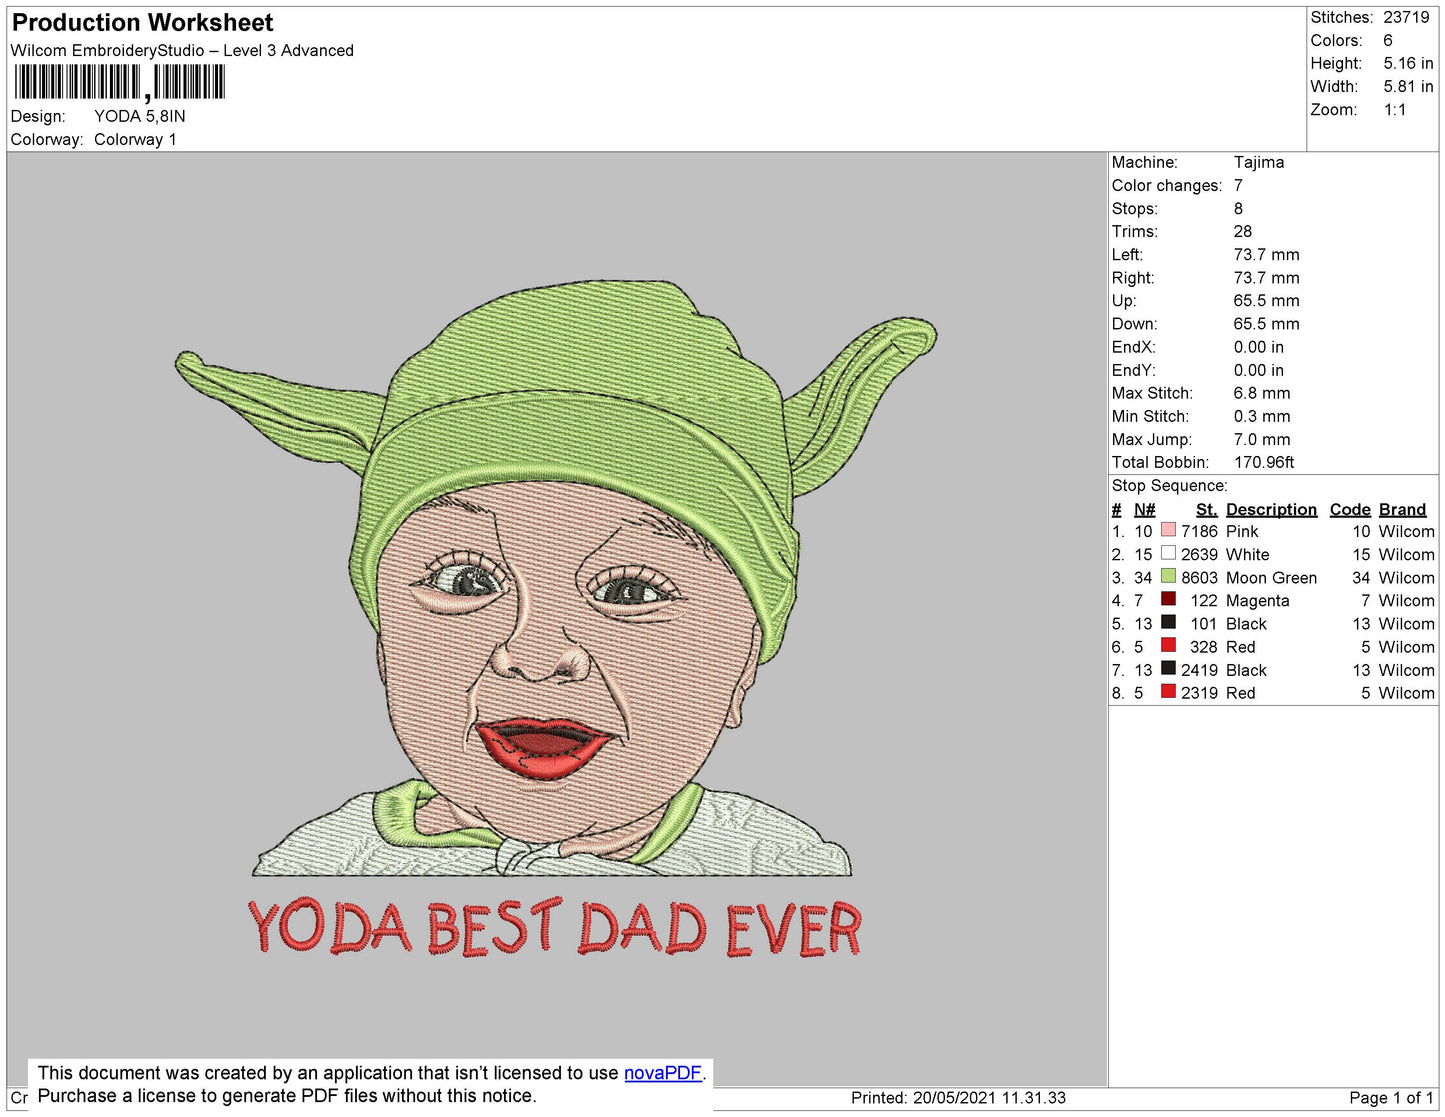Click the Max Jump value 7.0 mm
The image size is (1445, 1117).
1262,439
